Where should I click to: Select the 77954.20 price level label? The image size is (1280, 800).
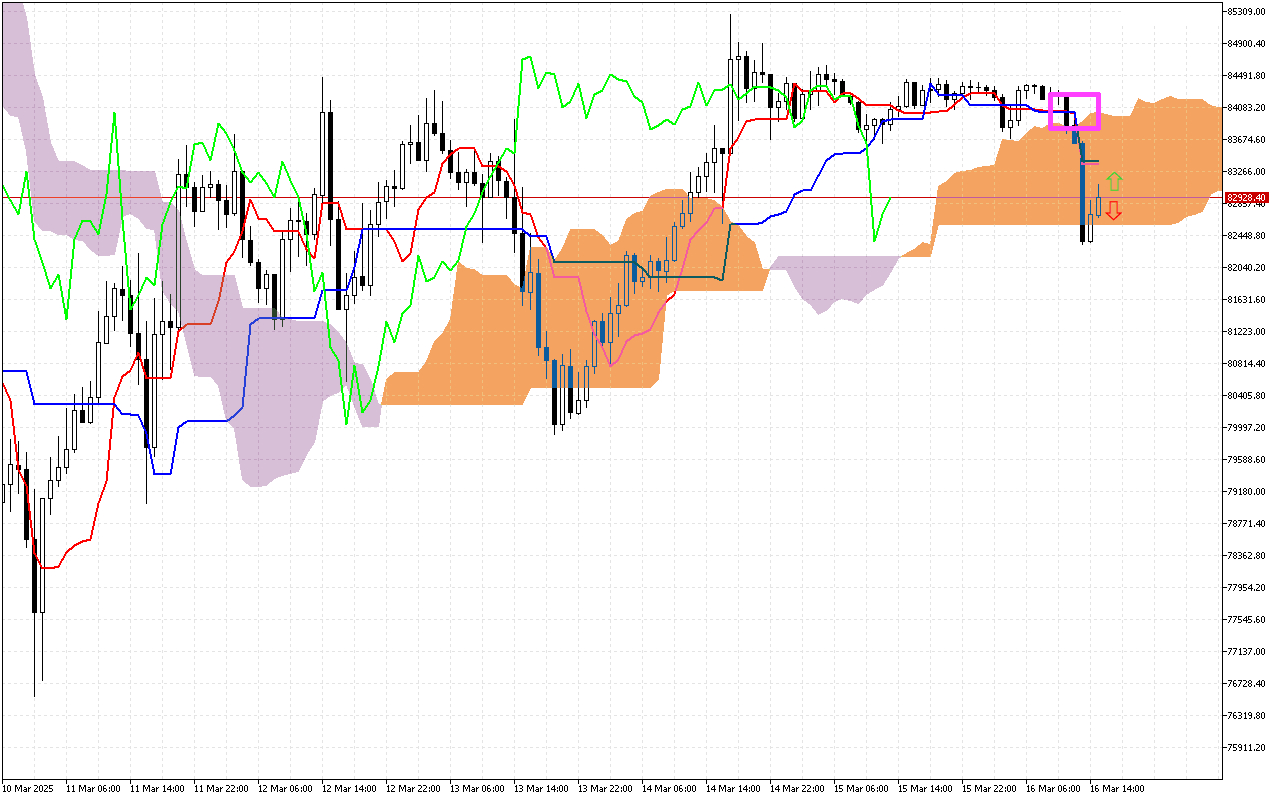click(1246, 588)
